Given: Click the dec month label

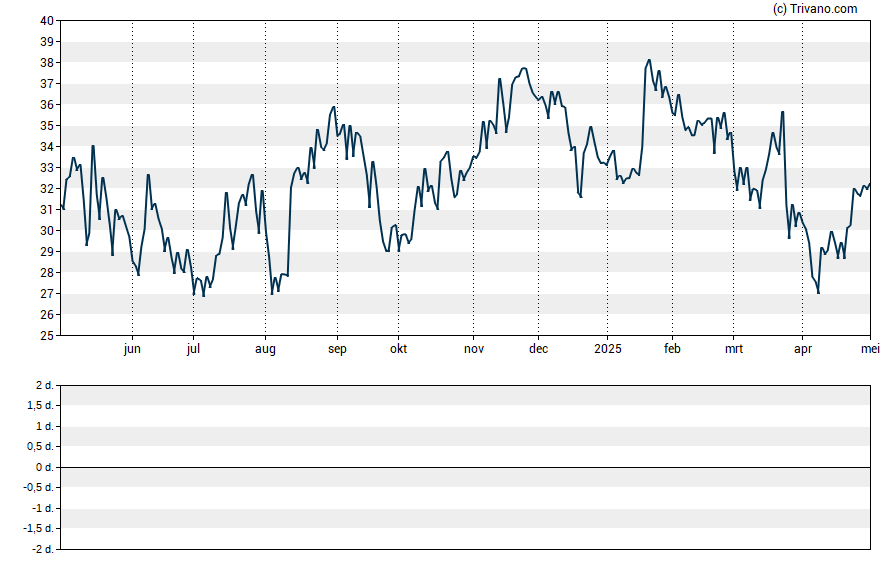Looking at the screenshot, I should [x=538, y=349].
